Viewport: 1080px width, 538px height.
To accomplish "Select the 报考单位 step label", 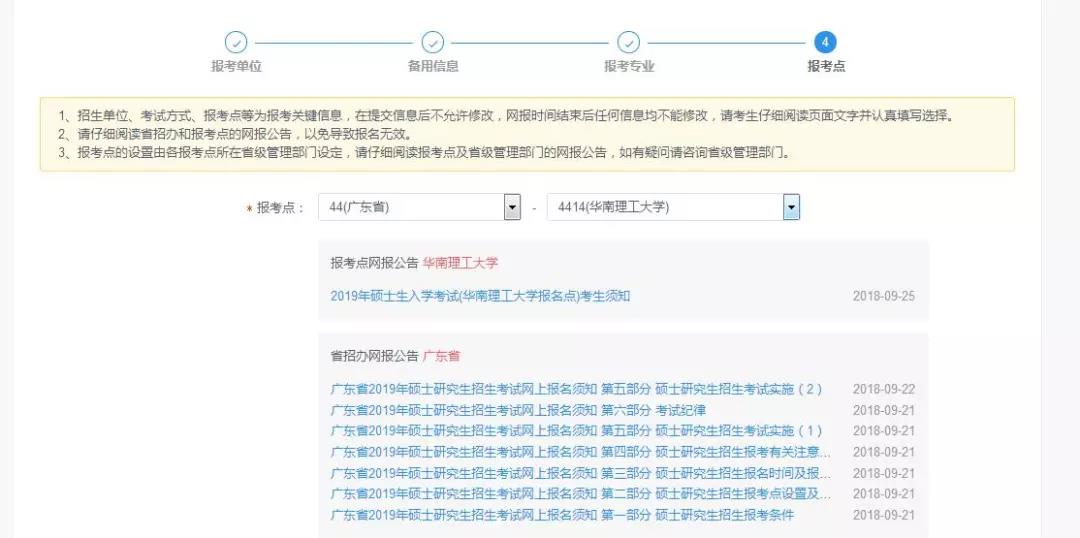I will tap(235, 66).
